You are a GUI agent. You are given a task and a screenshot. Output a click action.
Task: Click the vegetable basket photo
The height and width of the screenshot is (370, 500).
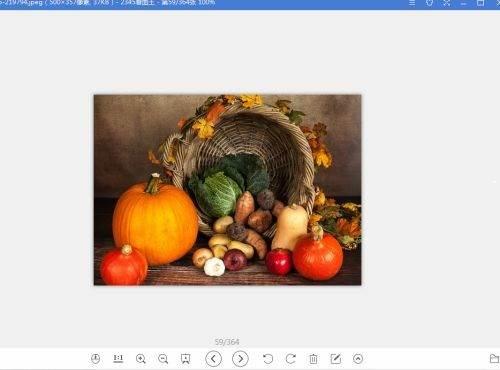pos(227,190)
